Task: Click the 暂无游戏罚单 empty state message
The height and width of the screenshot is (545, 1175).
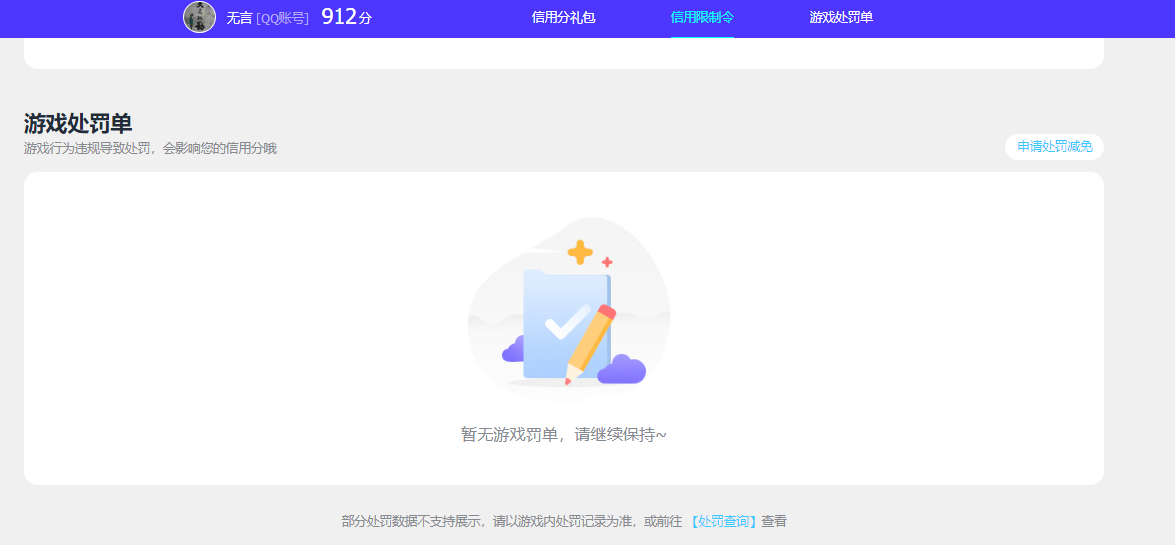Action: pos(563,434)
